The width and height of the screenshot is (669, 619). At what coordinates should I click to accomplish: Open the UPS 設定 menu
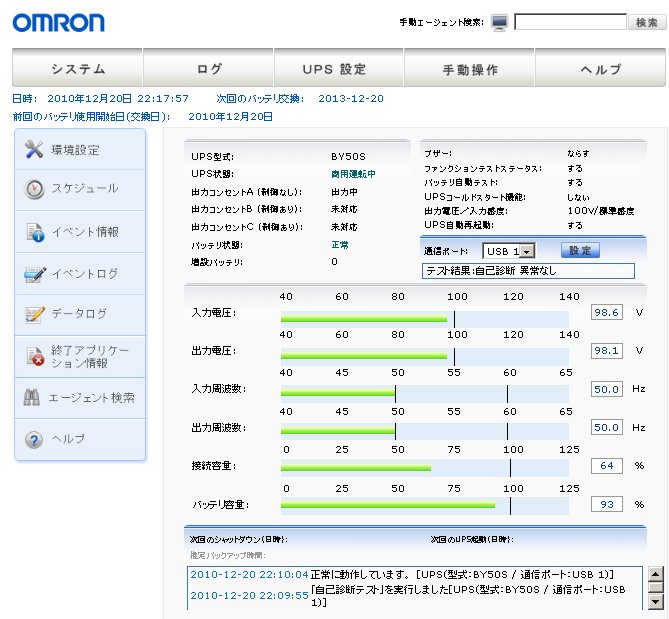(335, 69)
